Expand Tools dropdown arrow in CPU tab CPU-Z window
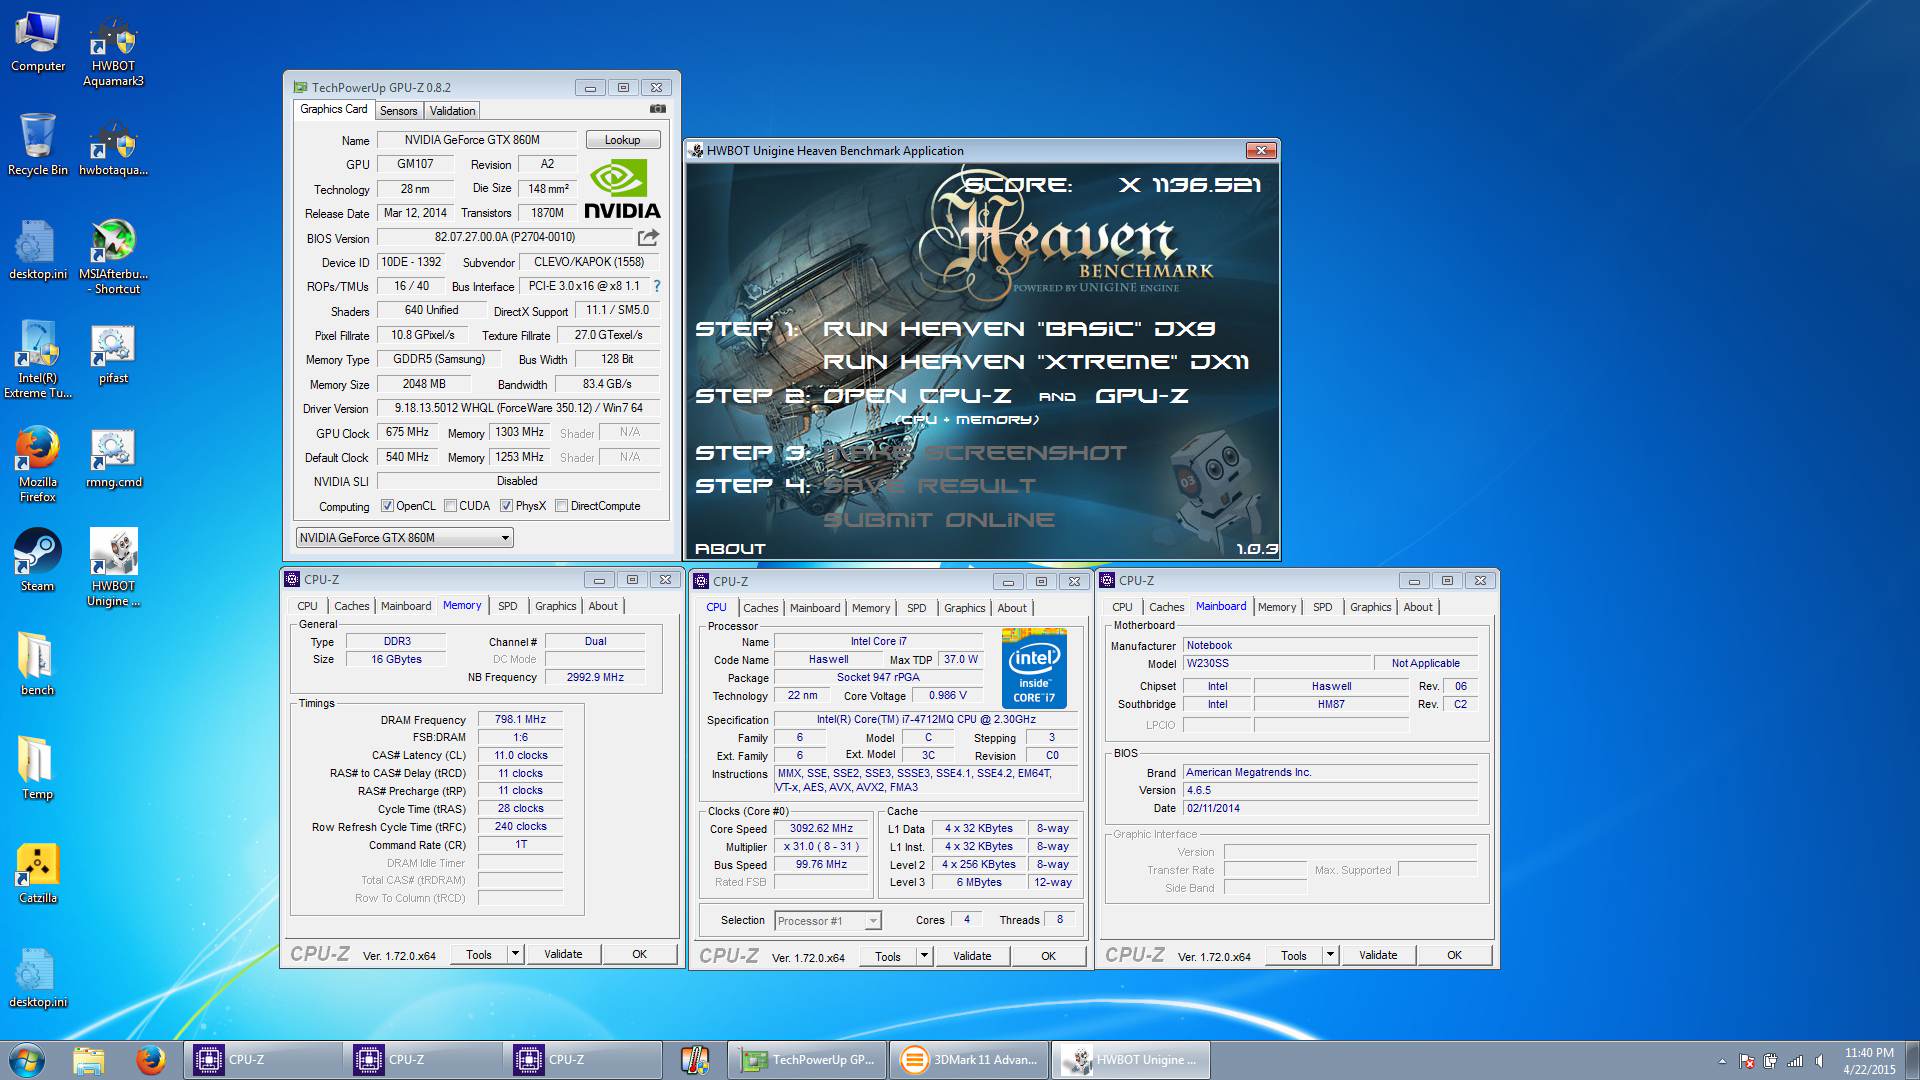Image resolution: width=1920 pixels, height=1080 pixels. (924, 956)
